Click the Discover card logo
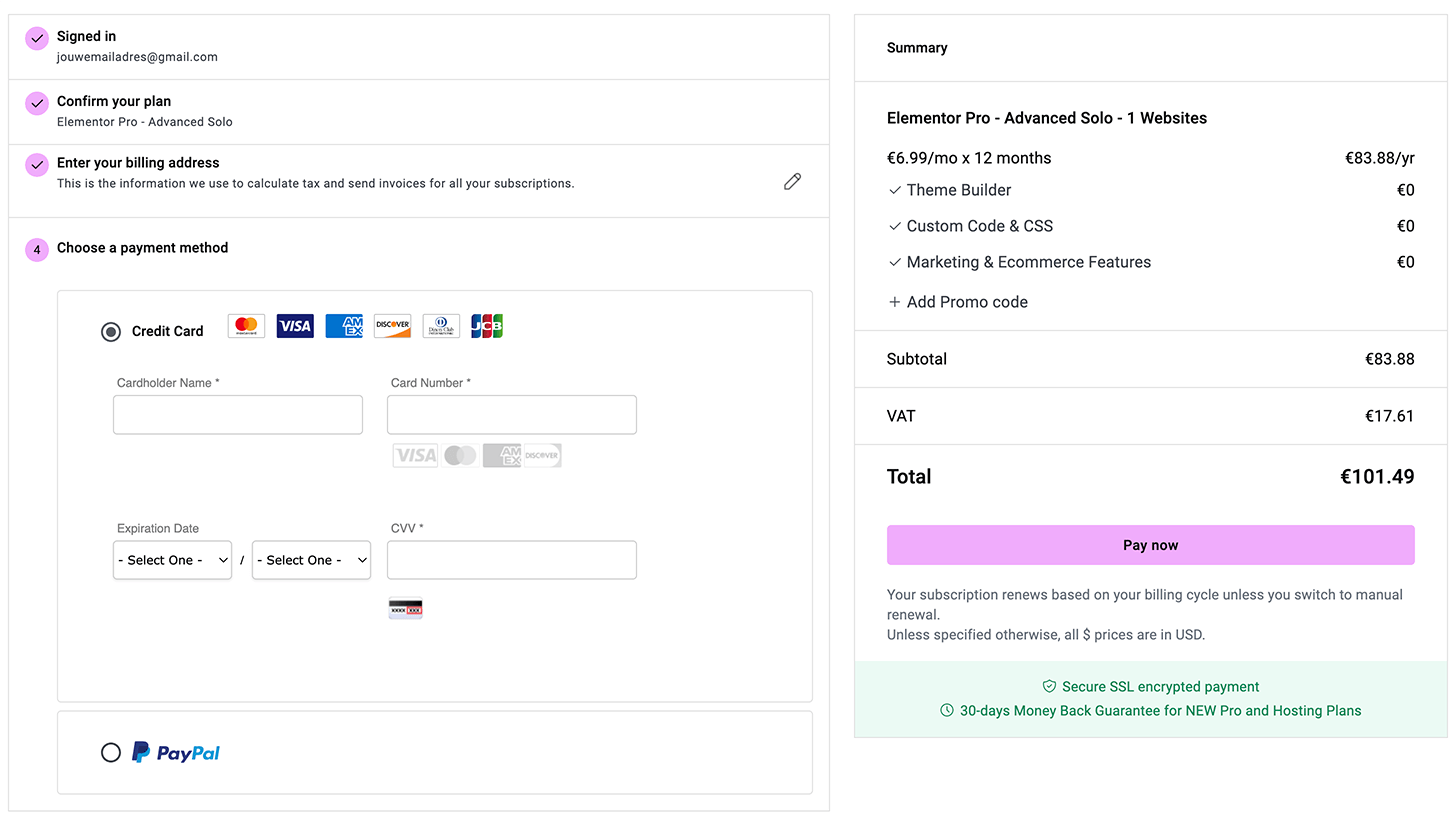The height and width of the screenshot is (814, 1456). (393, 326)
